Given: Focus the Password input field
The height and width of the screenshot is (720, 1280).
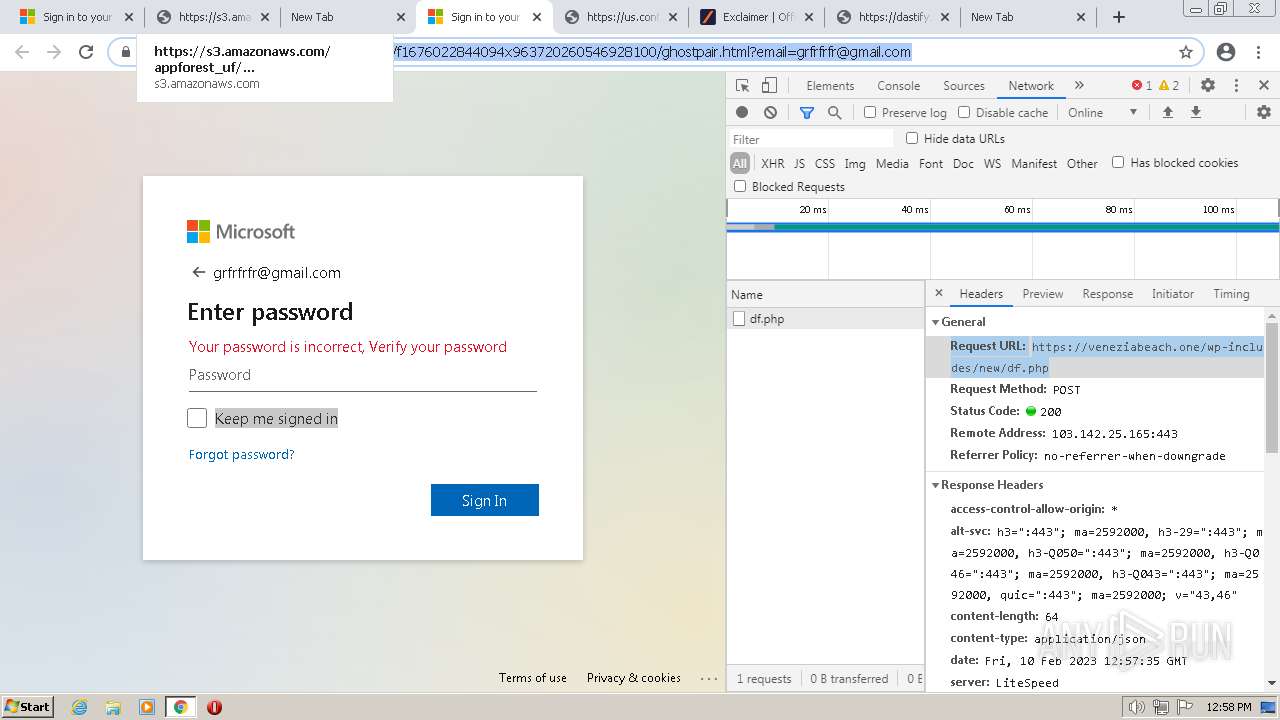Looking at the screenshot, I should 363,375.
